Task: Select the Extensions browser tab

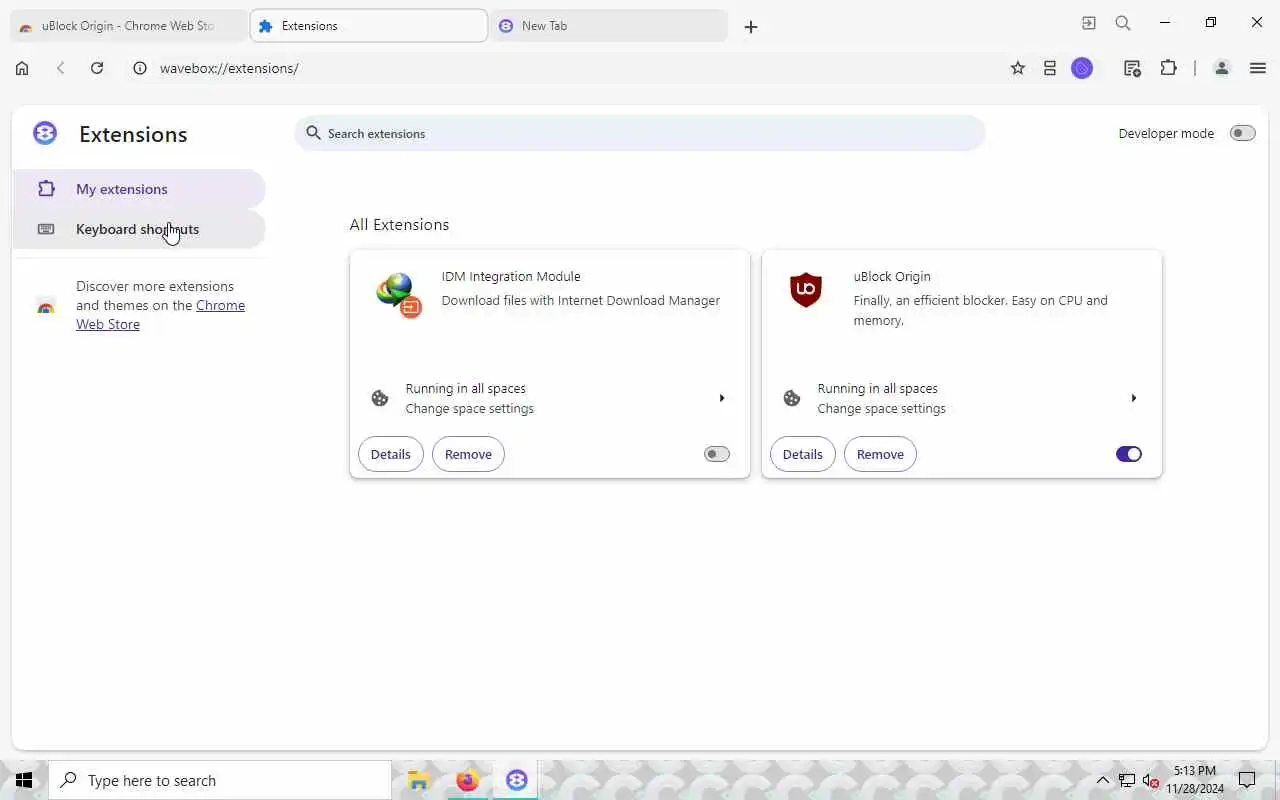Action: 368,26
